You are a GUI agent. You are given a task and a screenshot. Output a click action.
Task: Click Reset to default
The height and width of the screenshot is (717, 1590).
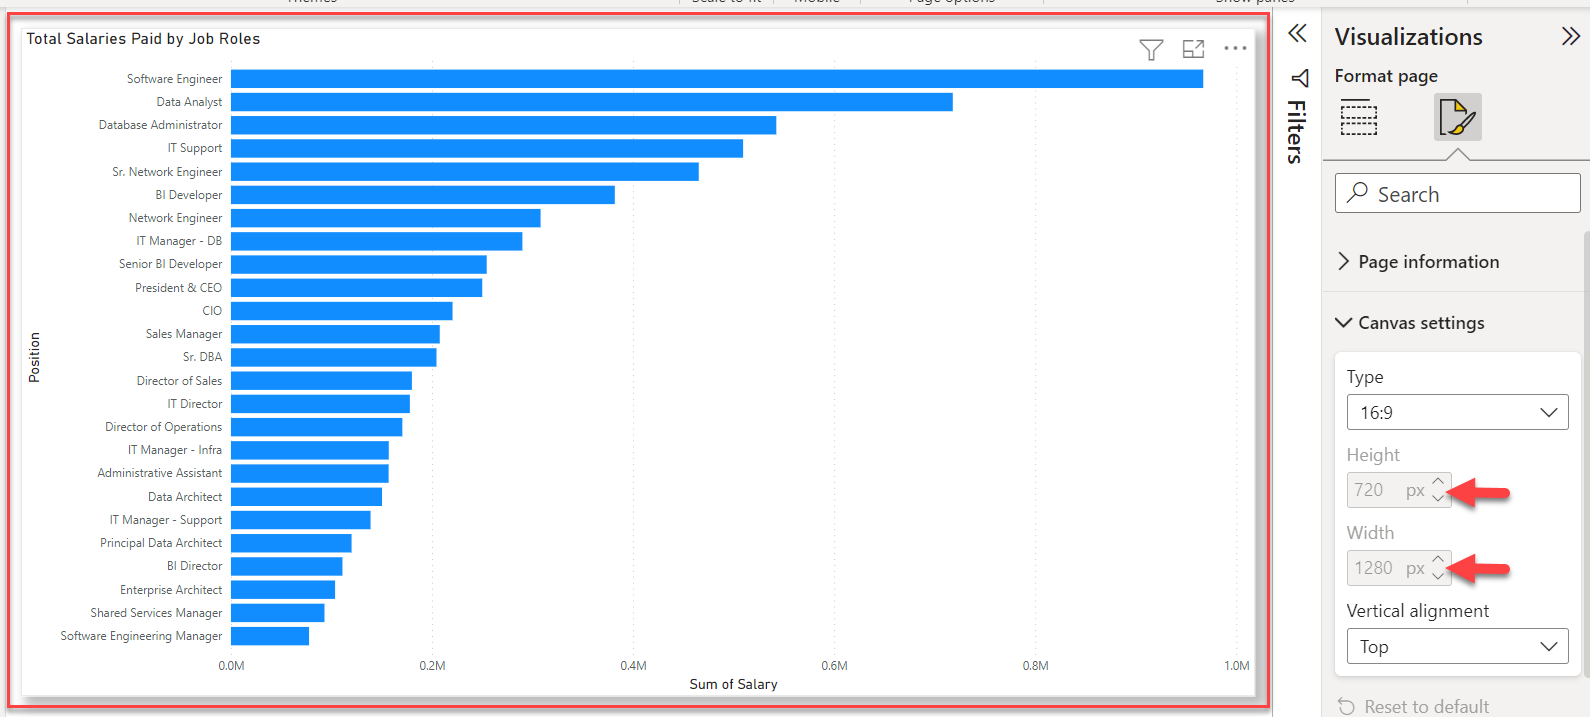coord(1413,706)
